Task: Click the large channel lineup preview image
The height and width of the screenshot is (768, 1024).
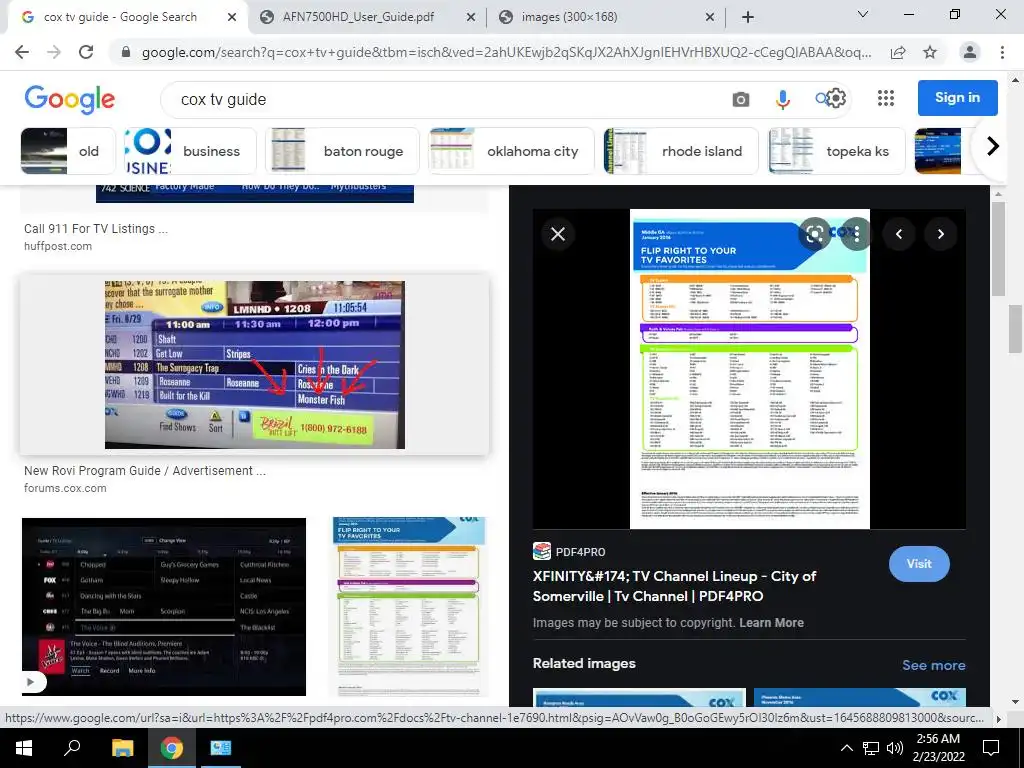Action: click(750, 369)
